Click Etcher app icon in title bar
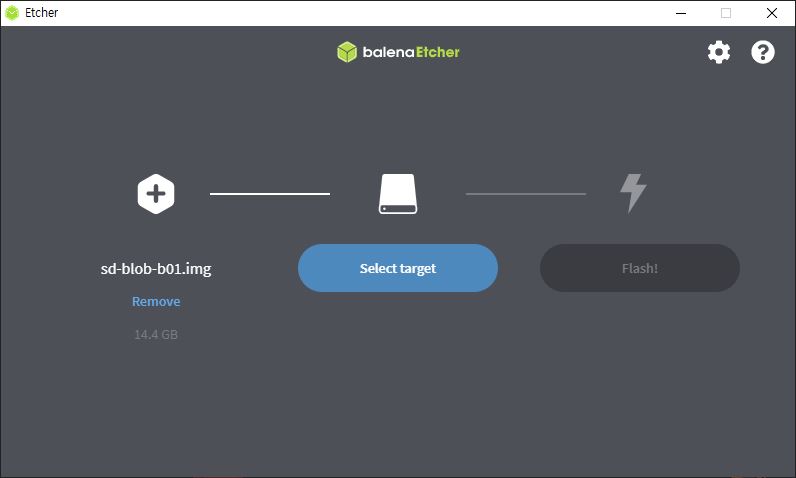Image resolution: width=796 pixels, height=478 pixels. tap(12, 13)
